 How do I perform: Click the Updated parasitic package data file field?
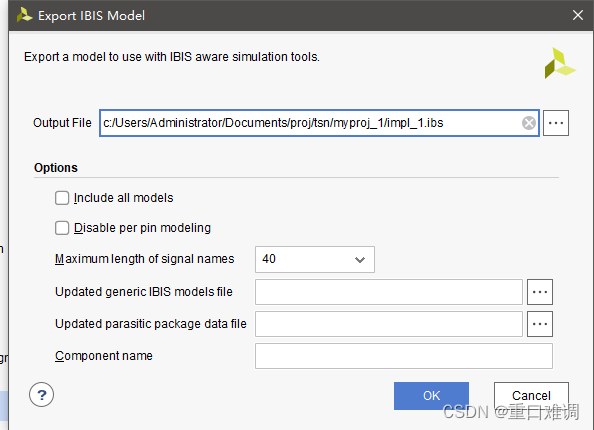[389, 324]
